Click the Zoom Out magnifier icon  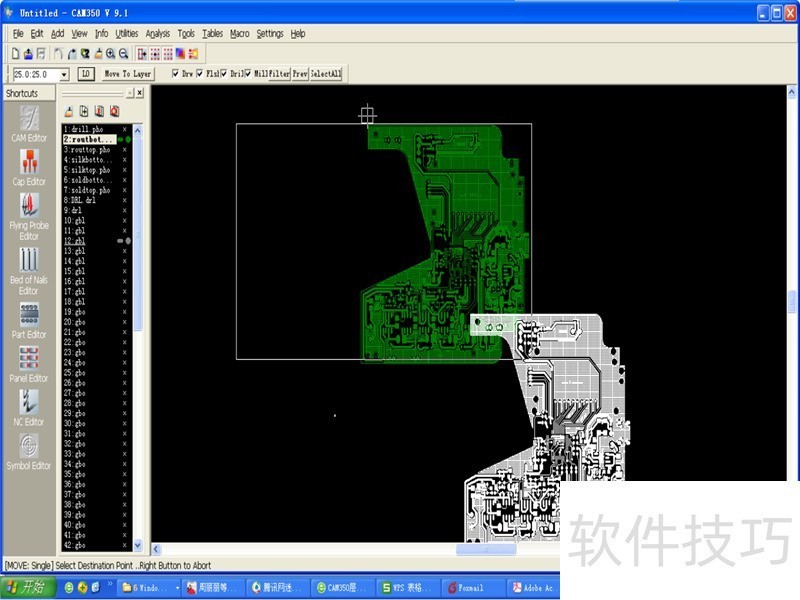pos(123,53)
